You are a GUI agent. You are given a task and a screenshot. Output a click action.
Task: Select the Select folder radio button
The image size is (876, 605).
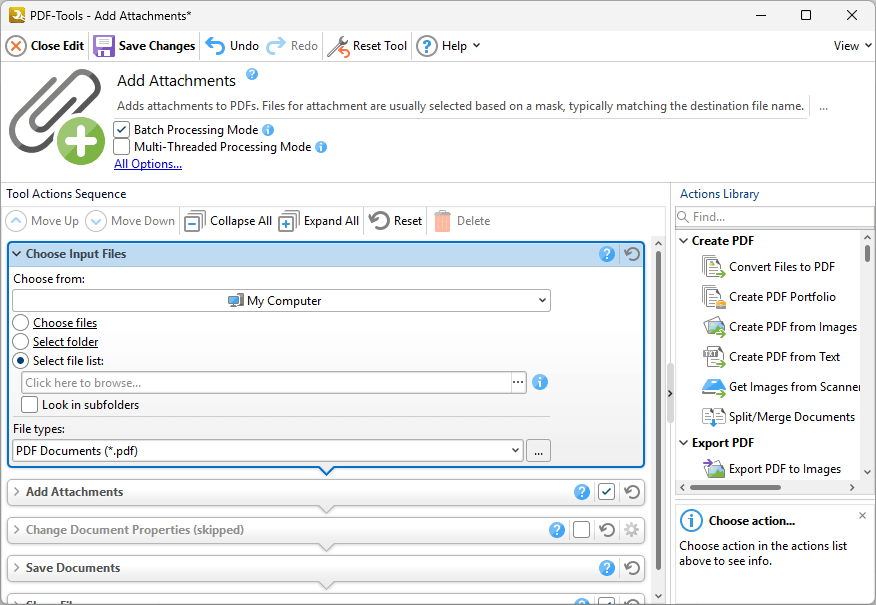[21, 342]
